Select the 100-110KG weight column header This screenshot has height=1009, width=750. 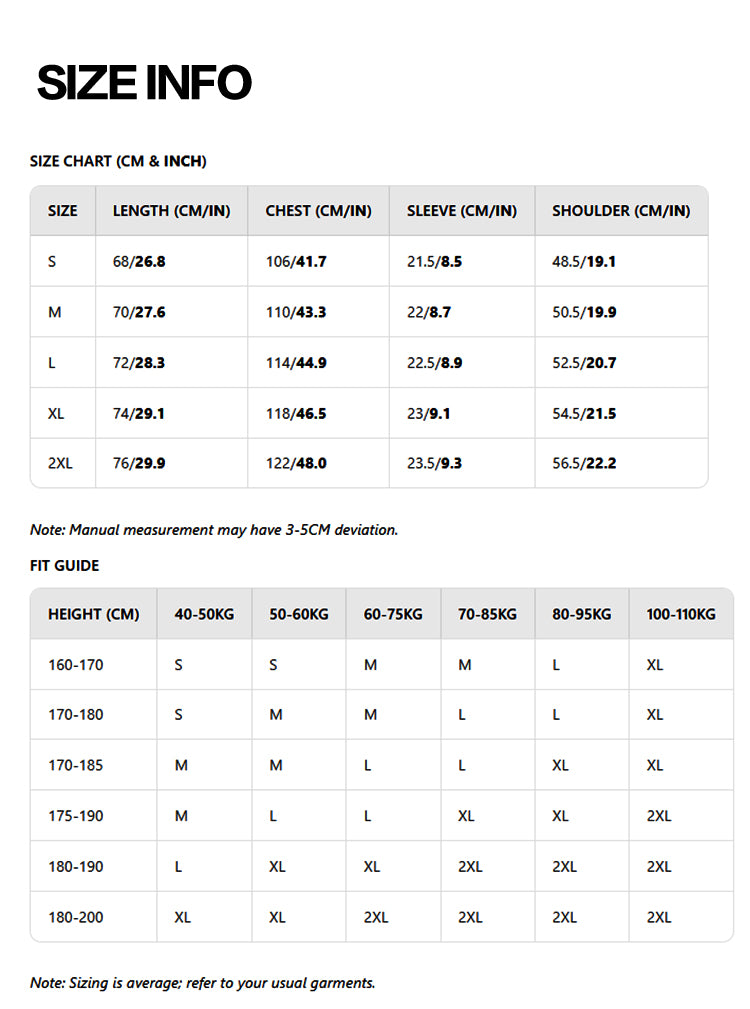coord(681,614)
